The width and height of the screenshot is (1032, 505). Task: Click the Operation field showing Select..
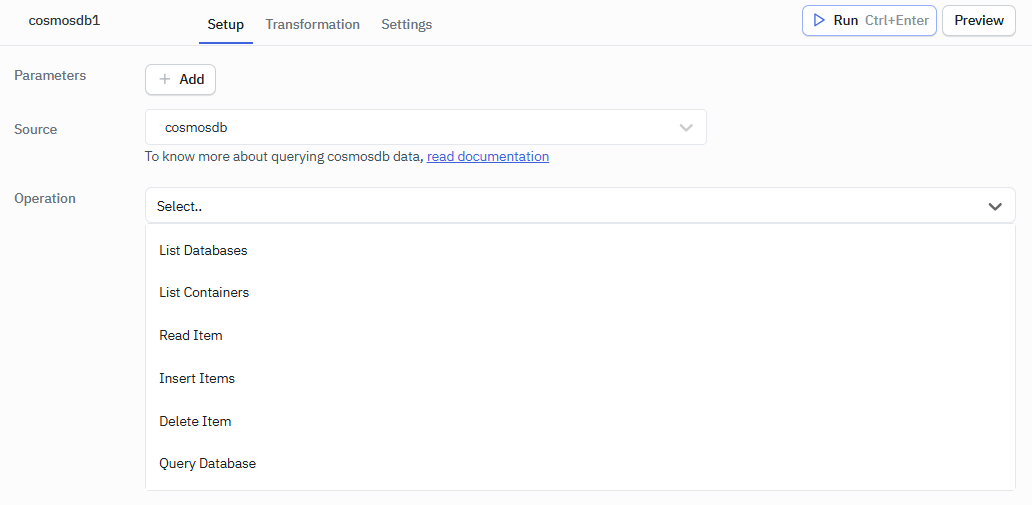tap(560, 206)
